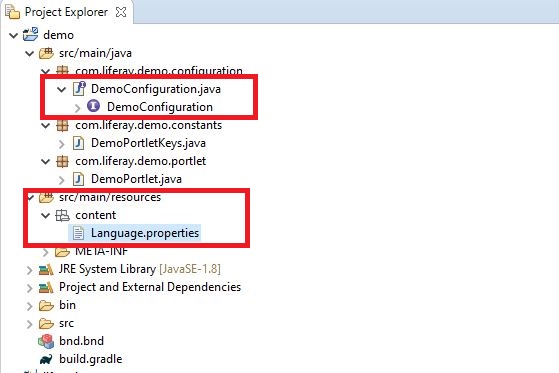Select src/main/resources folder label

(x=110, y=197)
